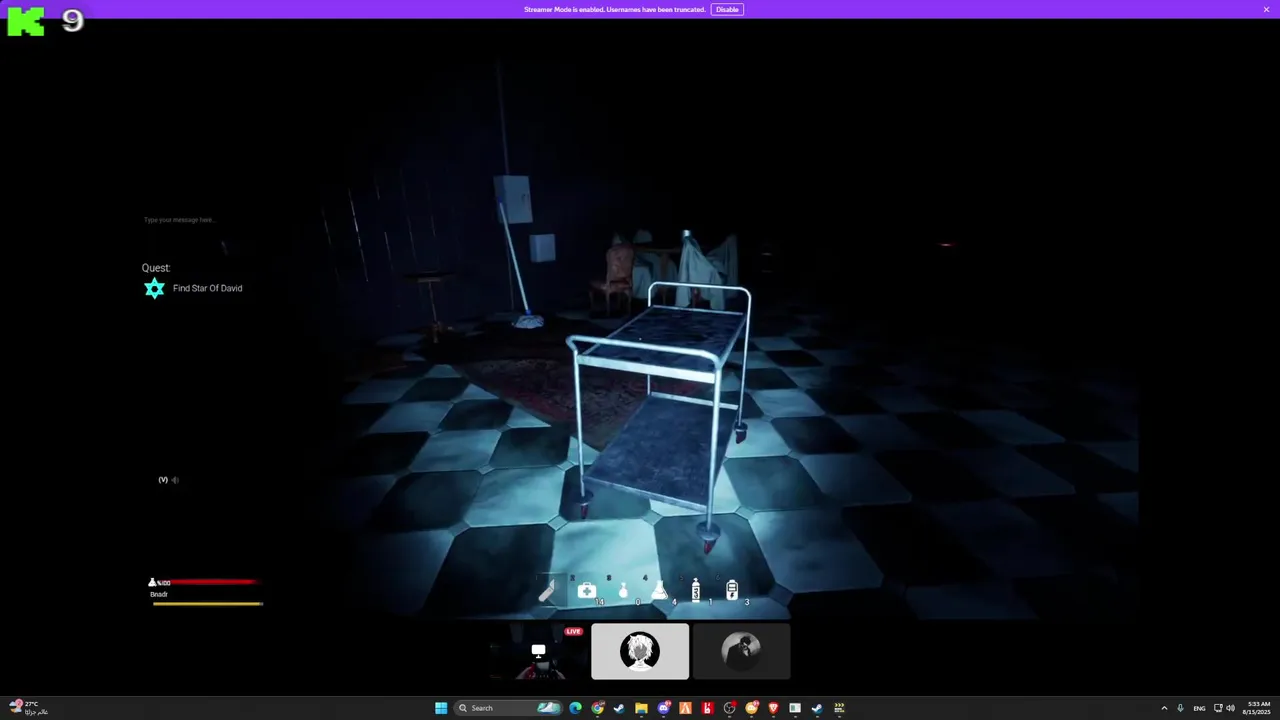
Task: Click the 'Quest:' heading text
Action: 156,268
